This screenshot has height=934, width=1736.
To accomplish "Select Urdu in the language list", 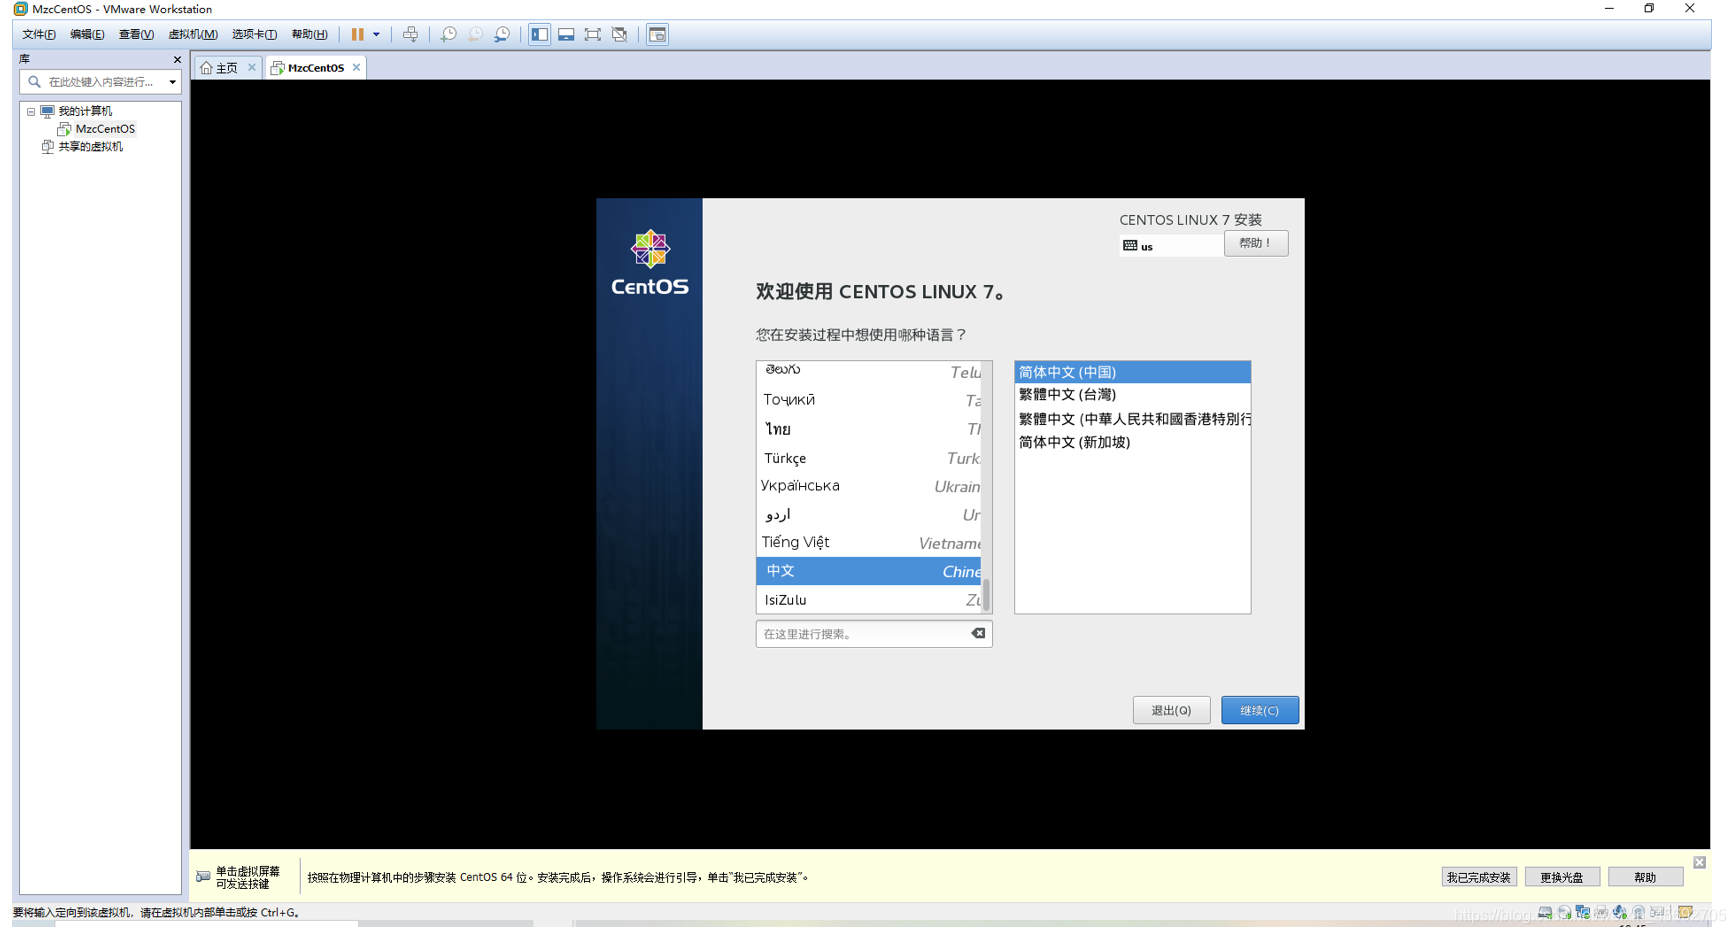I will coord(868,515).
